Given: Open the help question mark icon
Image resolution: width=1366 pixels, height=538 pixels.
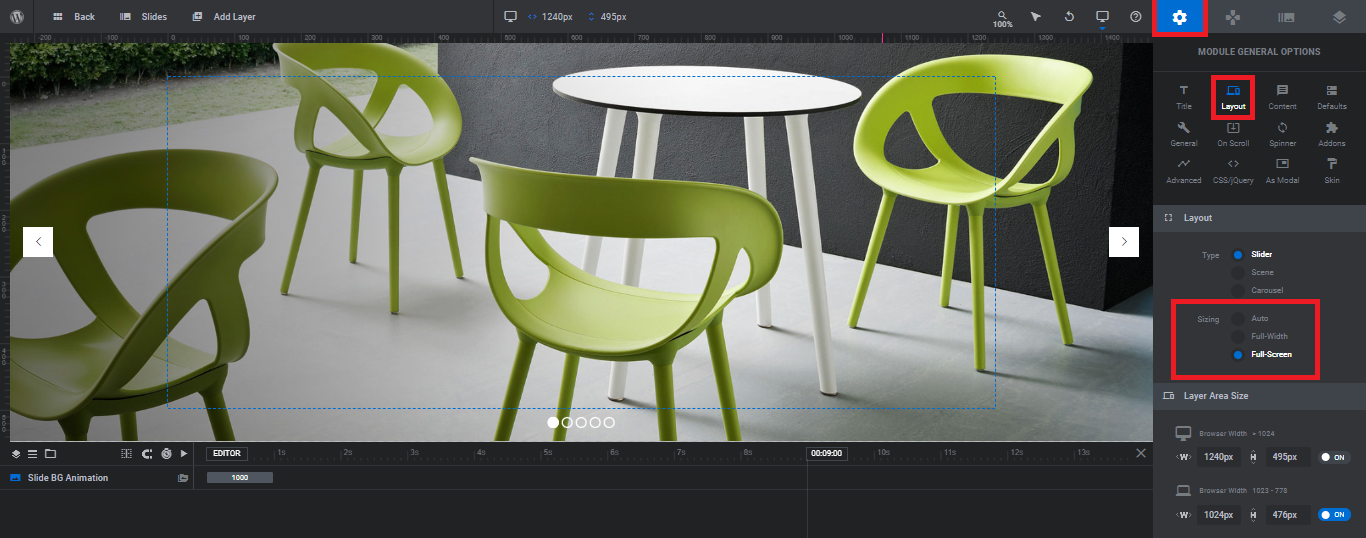Looking at the screenshot, I should pyautogui.click(x=1136, y=17).
